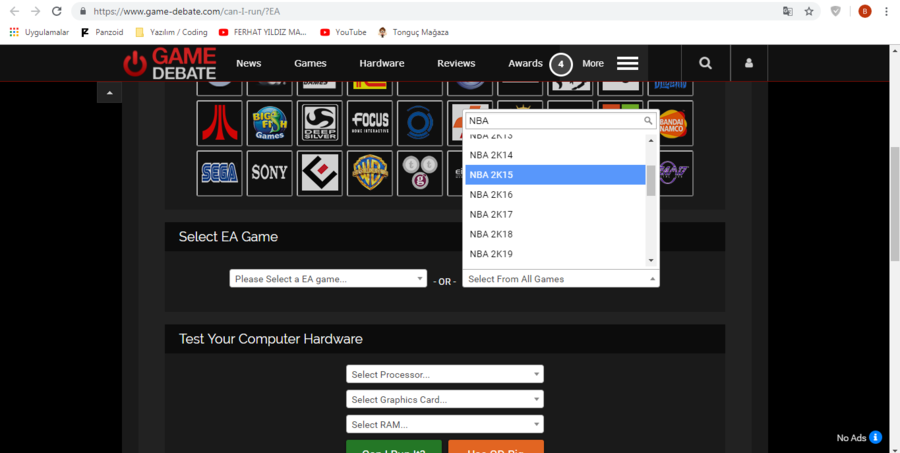Viewport: 900px width, 453px height.
Task: Open the Chrome profile avatar B
Action: [x=864, y=11]
